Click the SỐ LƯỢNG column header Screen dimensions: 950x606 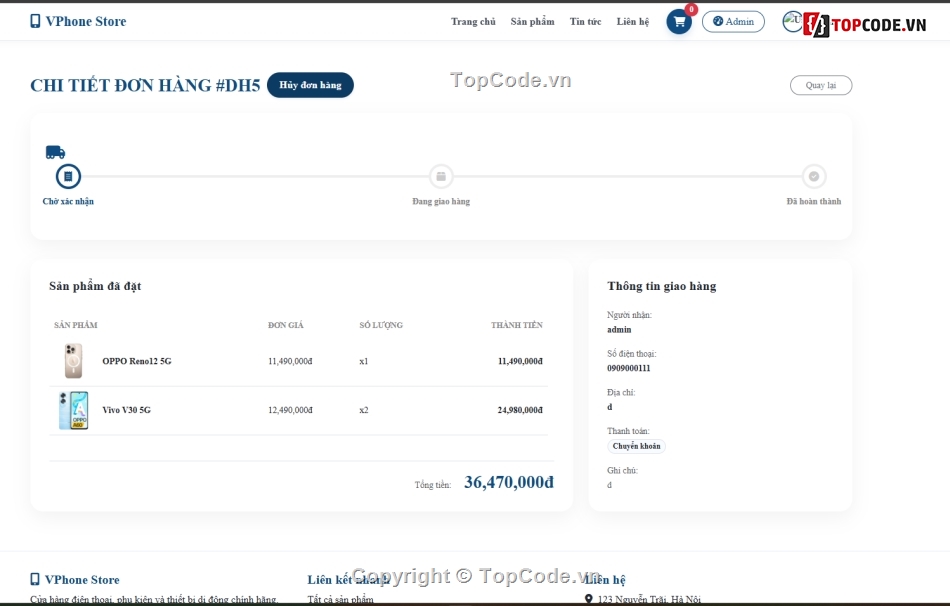(381, 325)
